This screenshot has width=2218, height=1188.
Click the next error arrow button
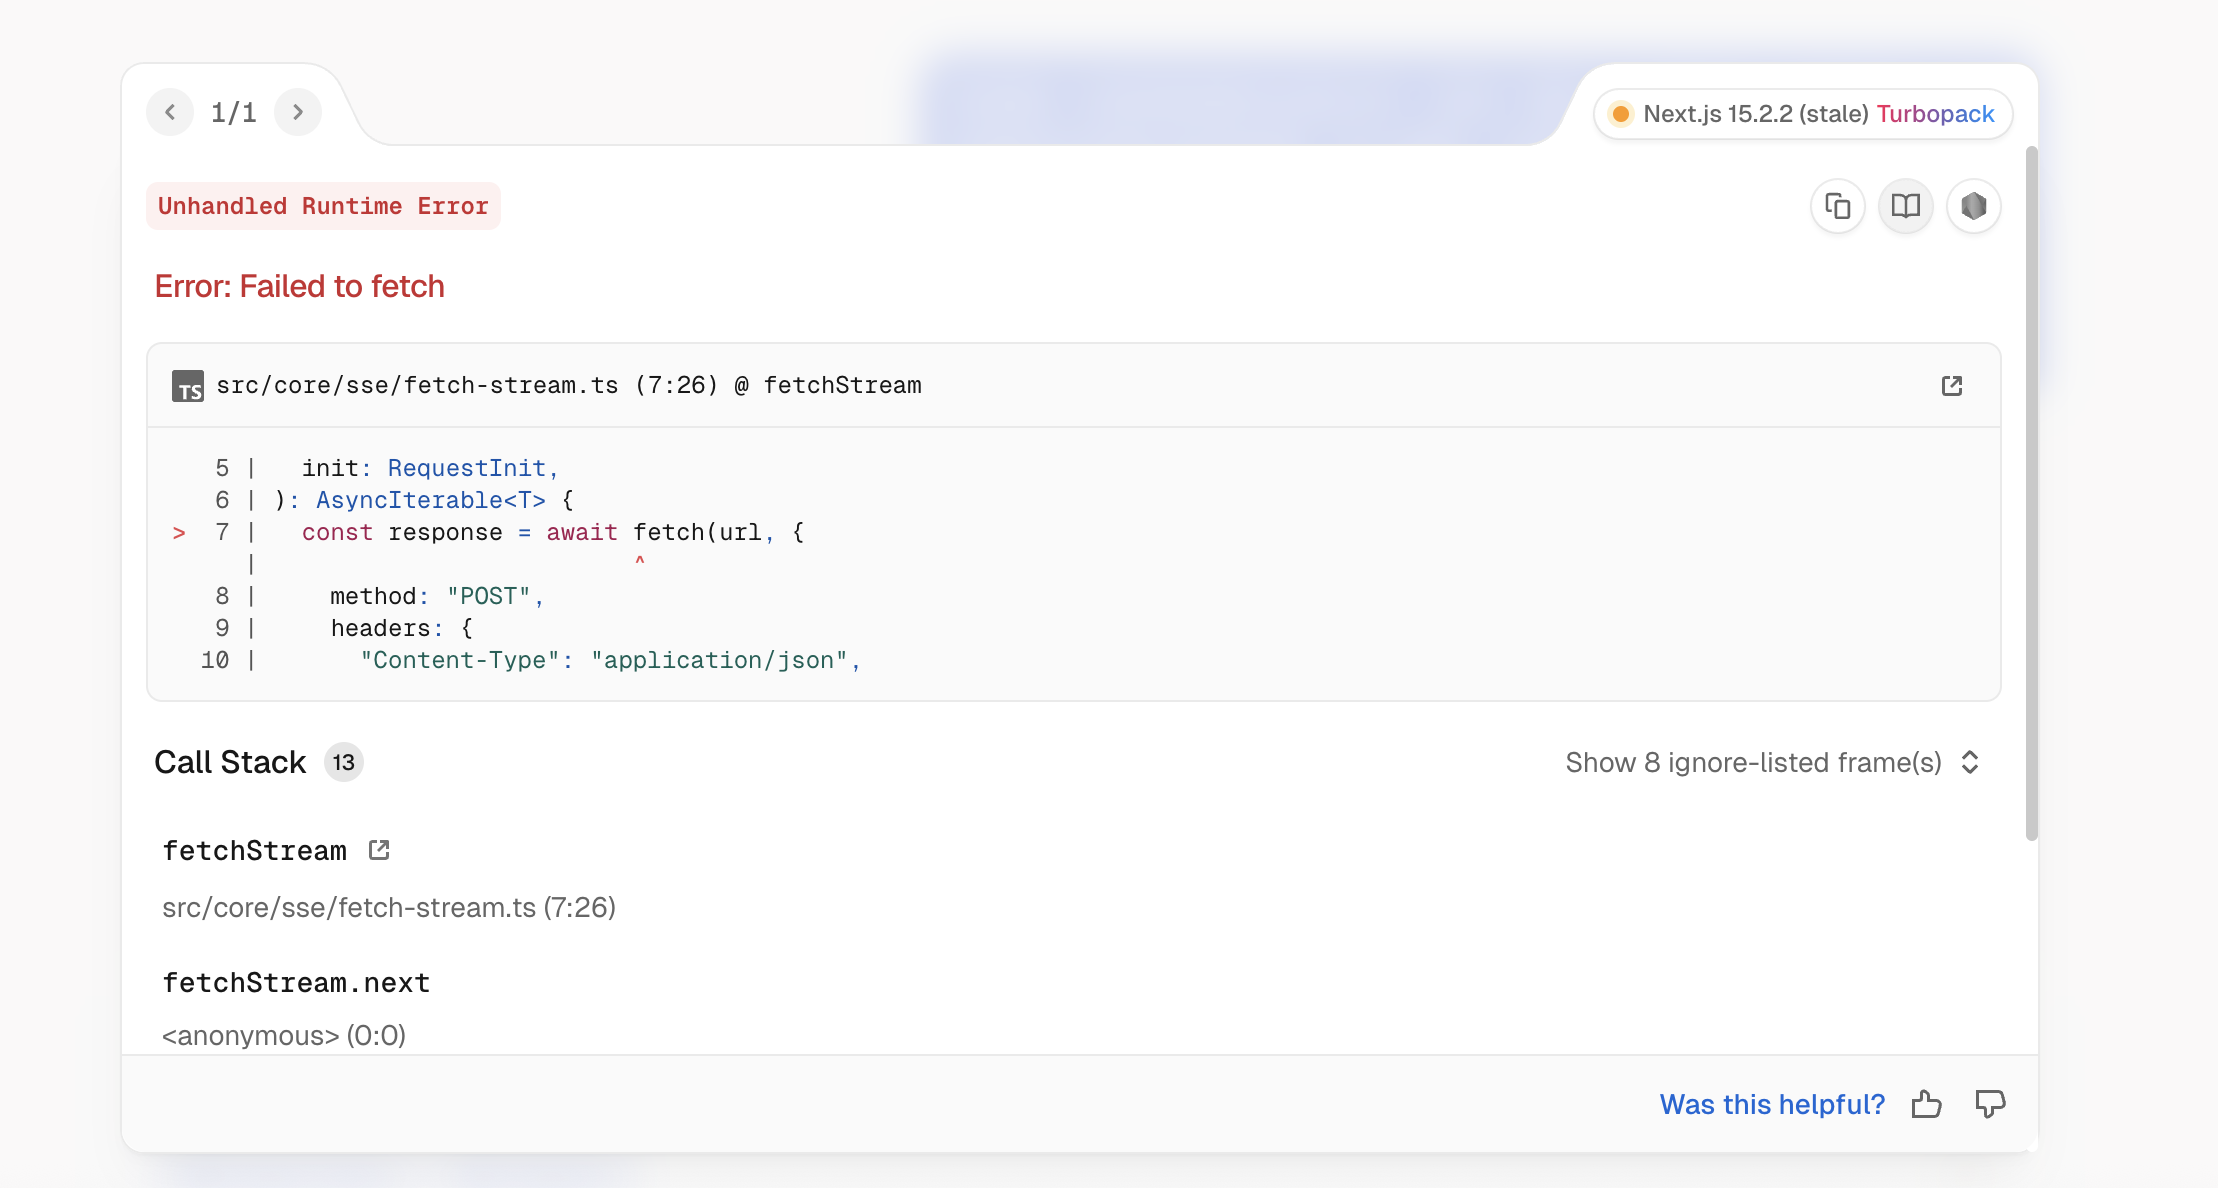click(297, 112)
